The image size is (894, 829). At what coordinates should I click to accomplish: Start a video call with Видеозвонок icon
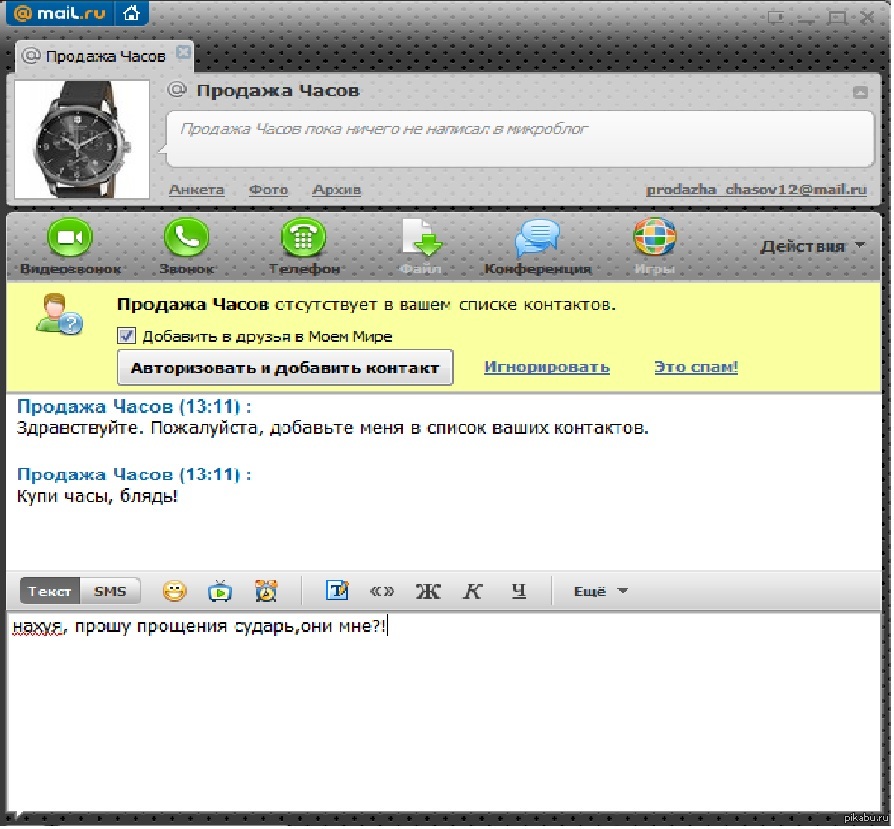click(69, 239)
